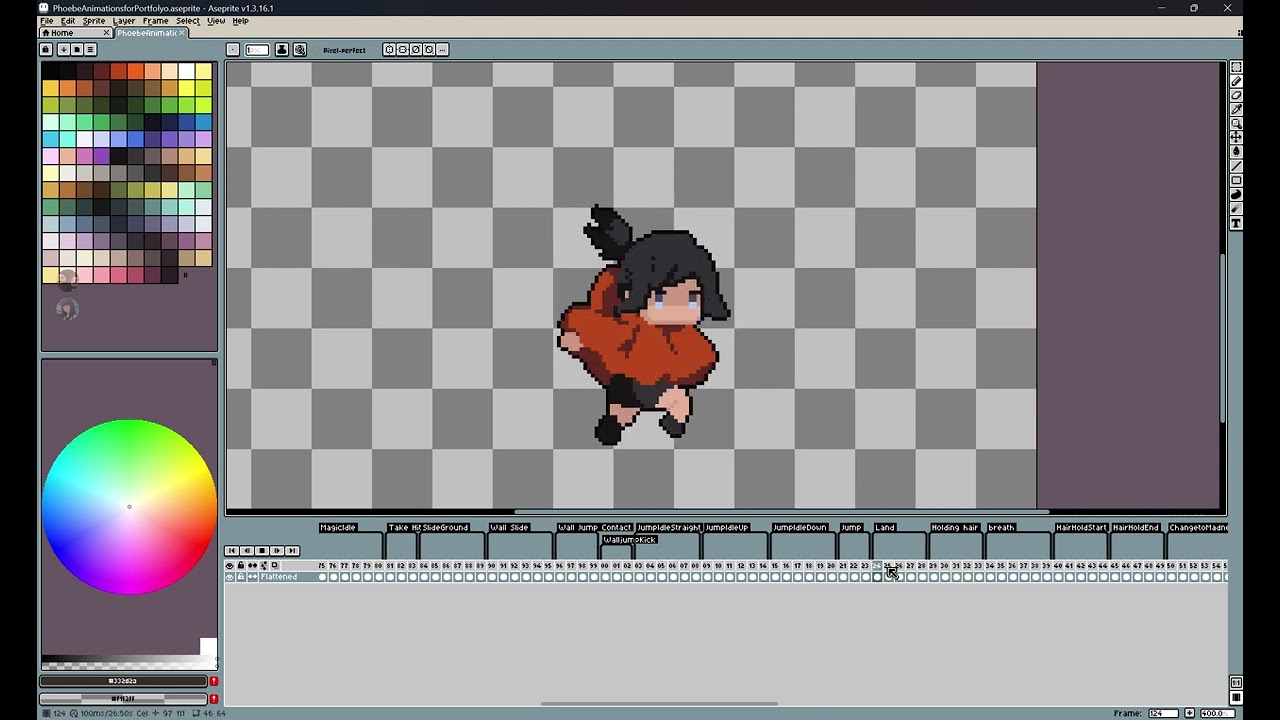Open the File menu
The width and height of the screenshot is (1280, 720).
pos(47,21)
